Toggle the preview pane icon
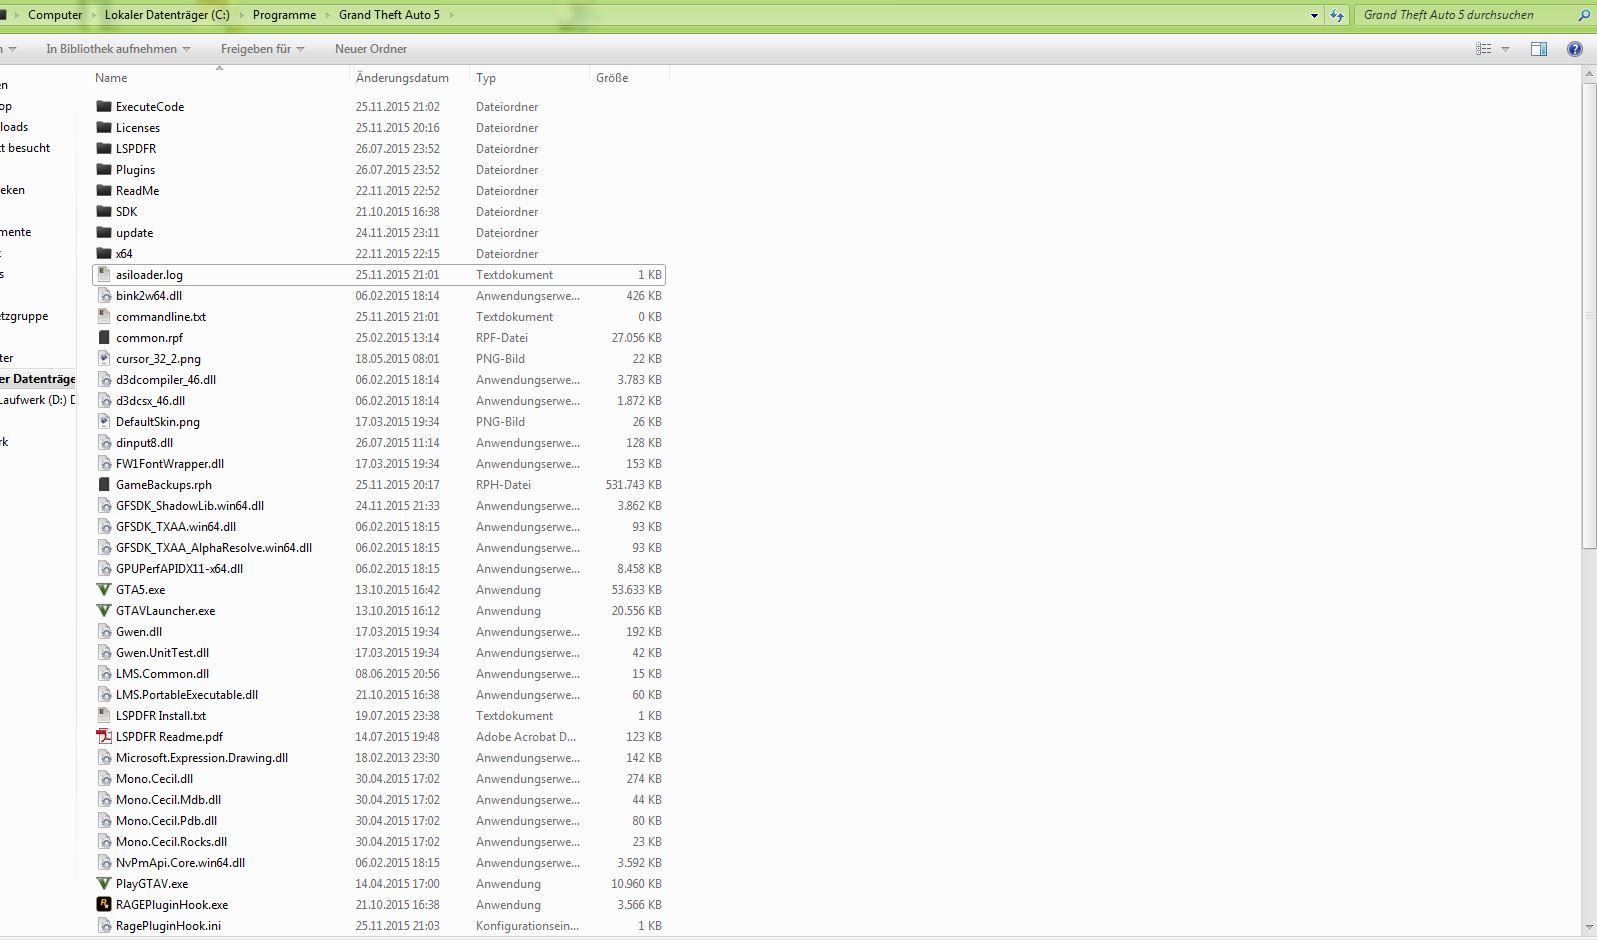Viewport: 1597px width, 940px height. coord(1539,49)
